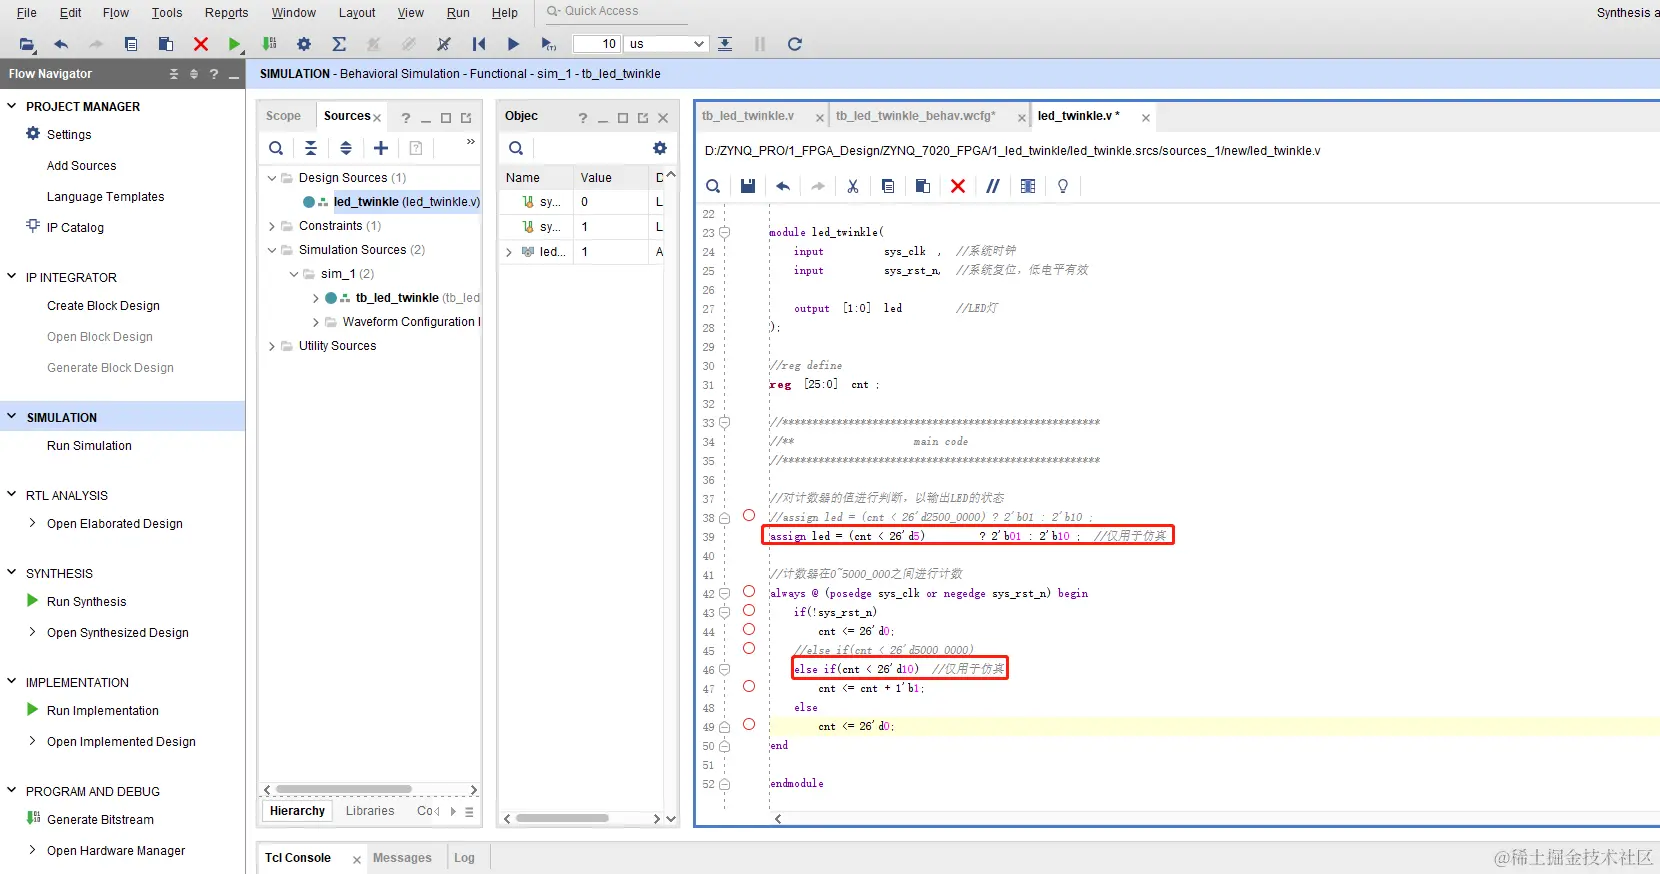Toggle line comments with the double-slash icon
The height and width of the screenshot is (874, 1660).
pos(993,186)
